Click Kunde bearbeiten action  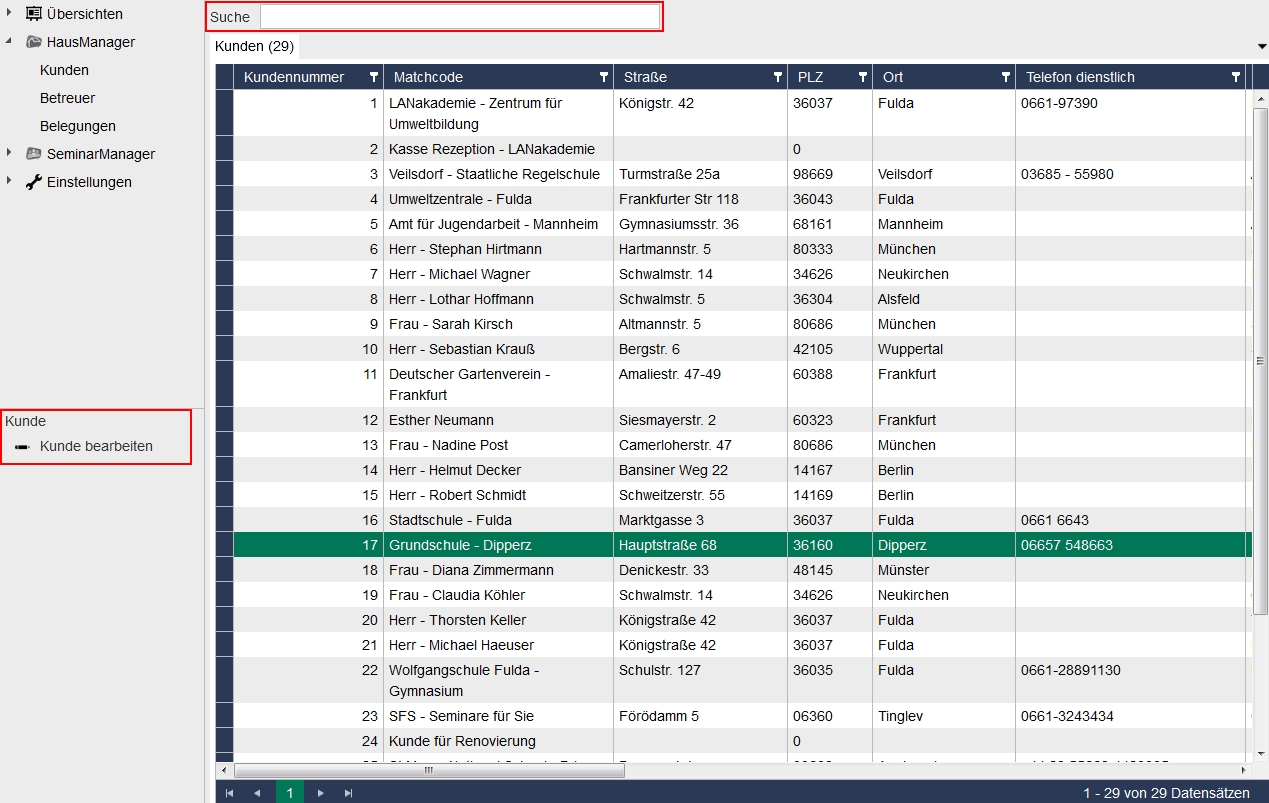96,446
